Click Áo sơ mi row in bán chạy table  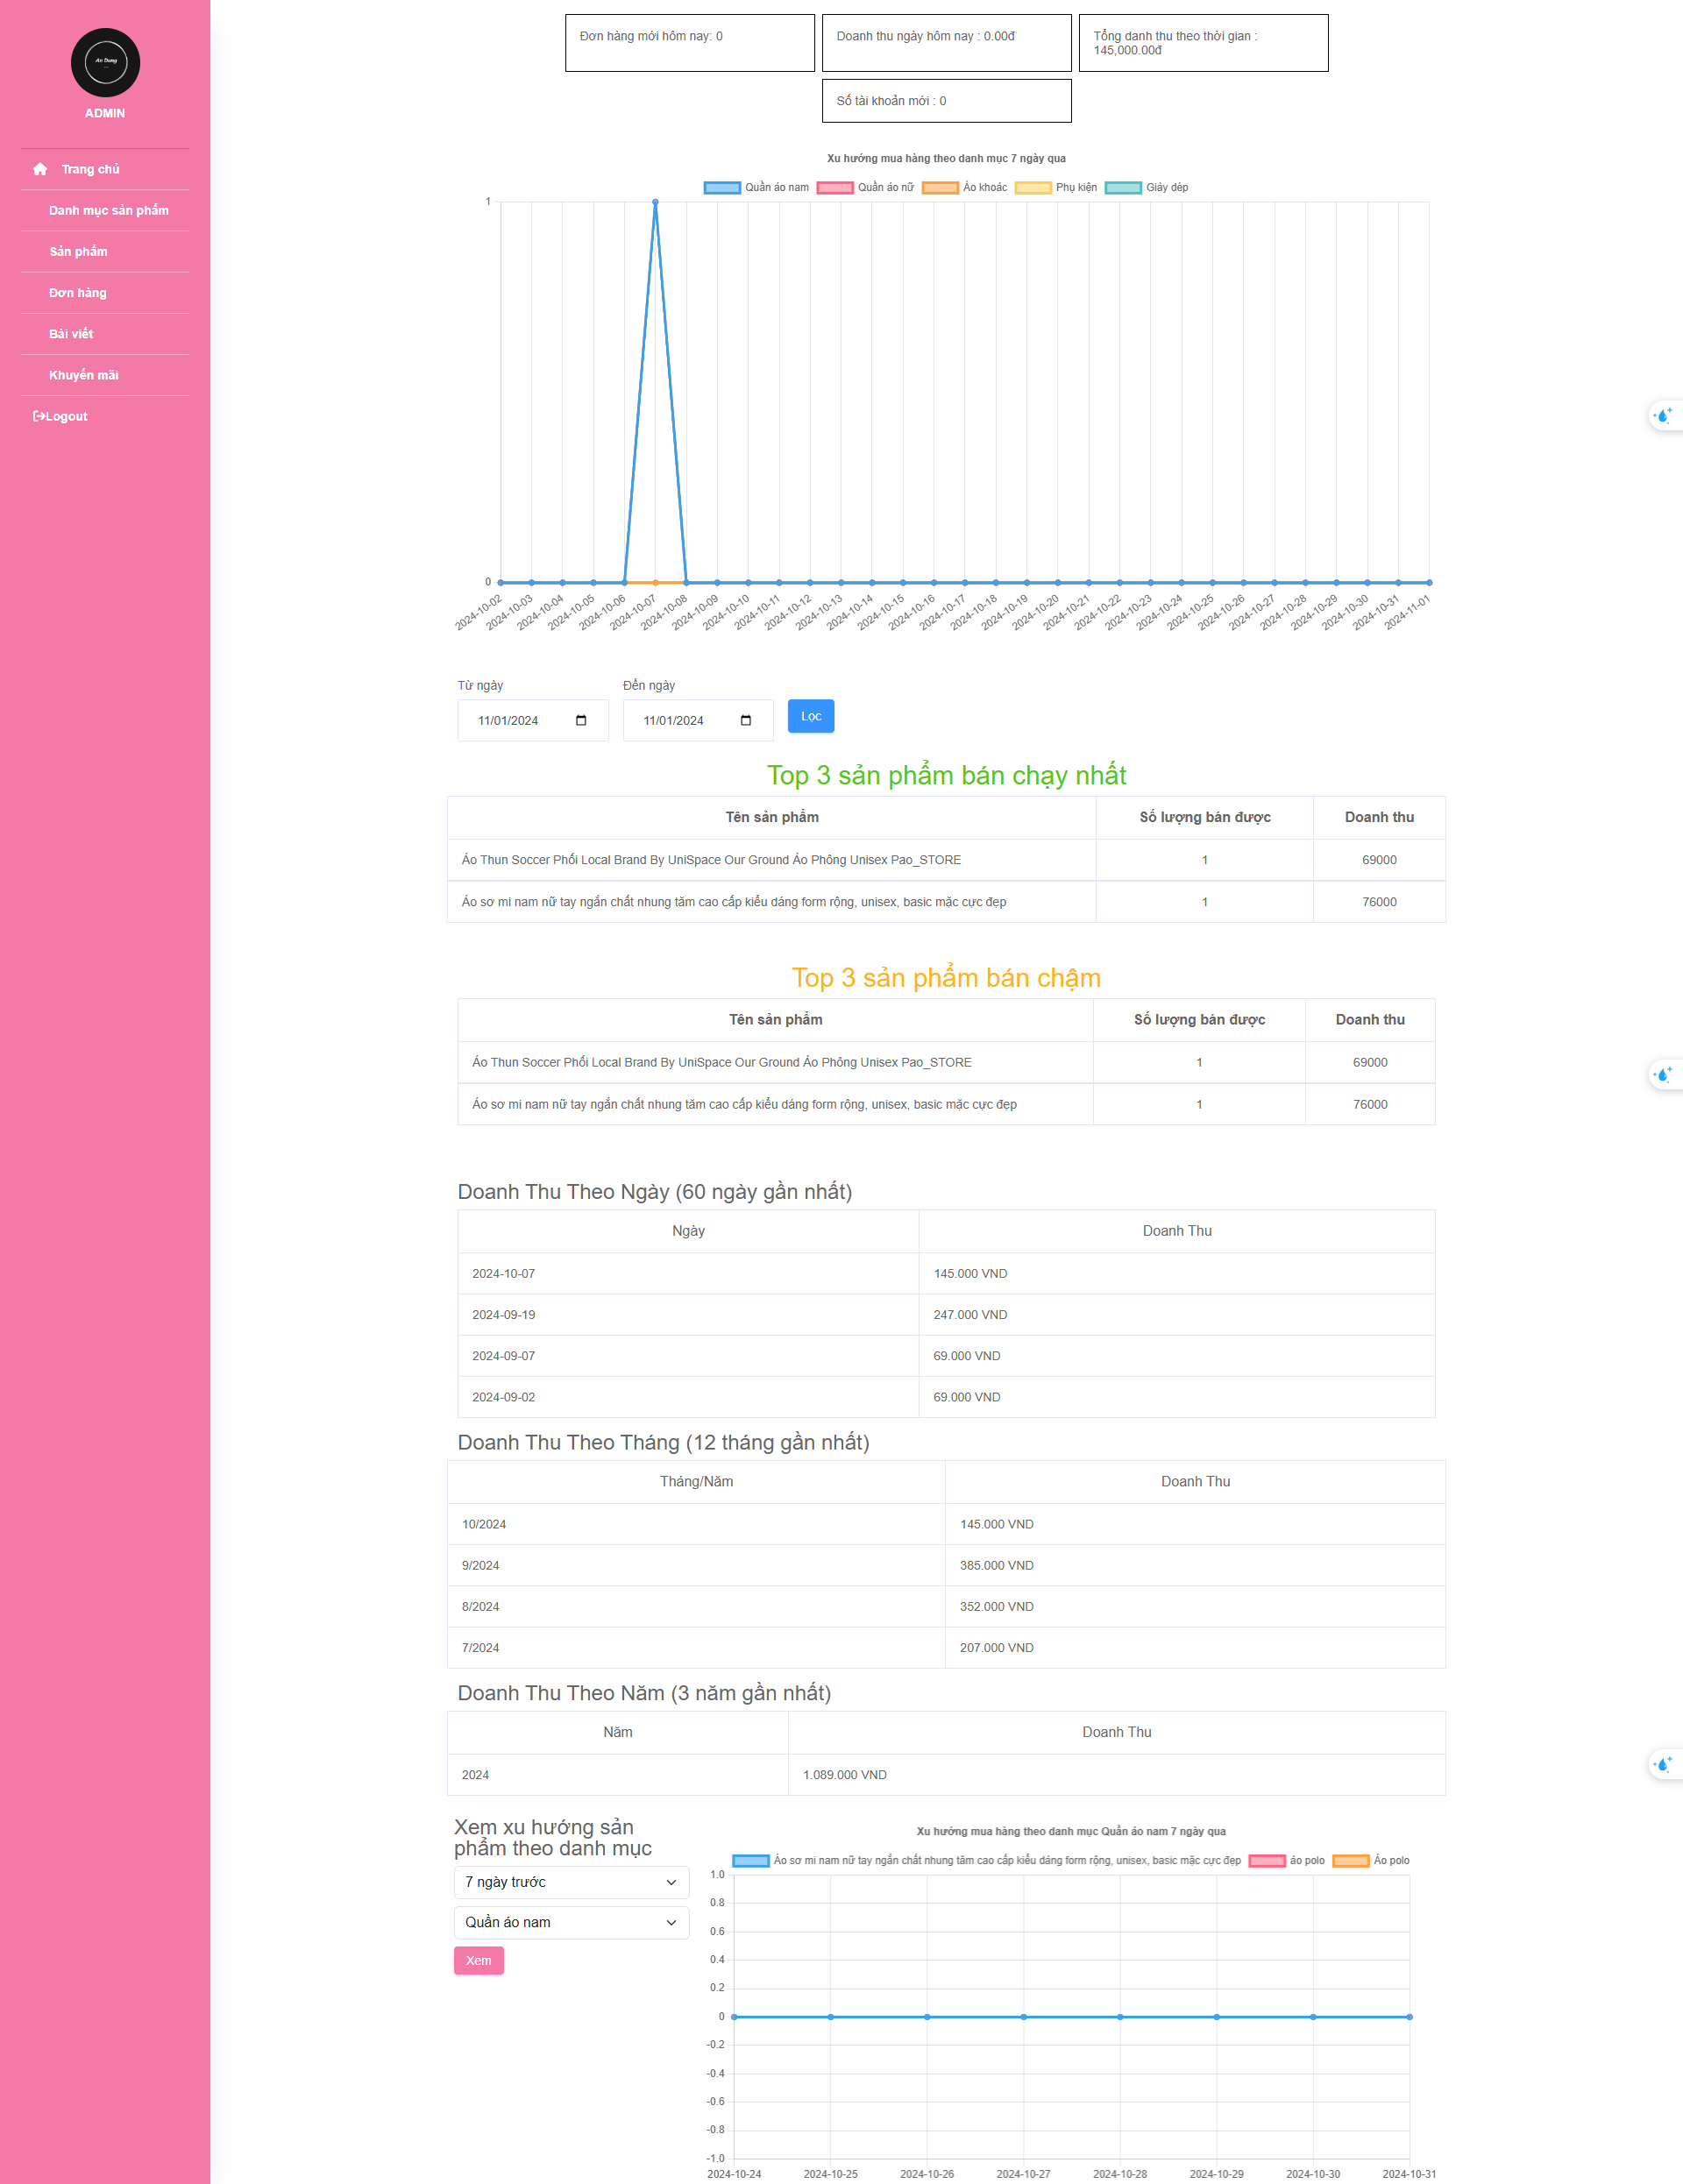click(946, 902)
